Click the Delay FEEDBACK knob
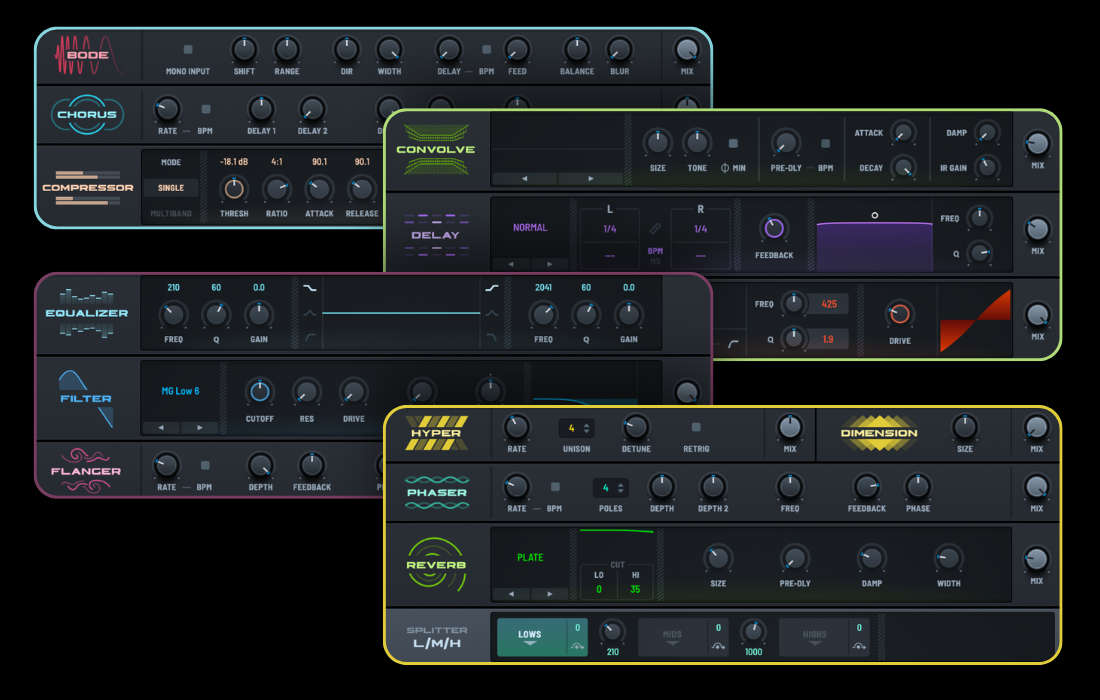 pos(774,228)
